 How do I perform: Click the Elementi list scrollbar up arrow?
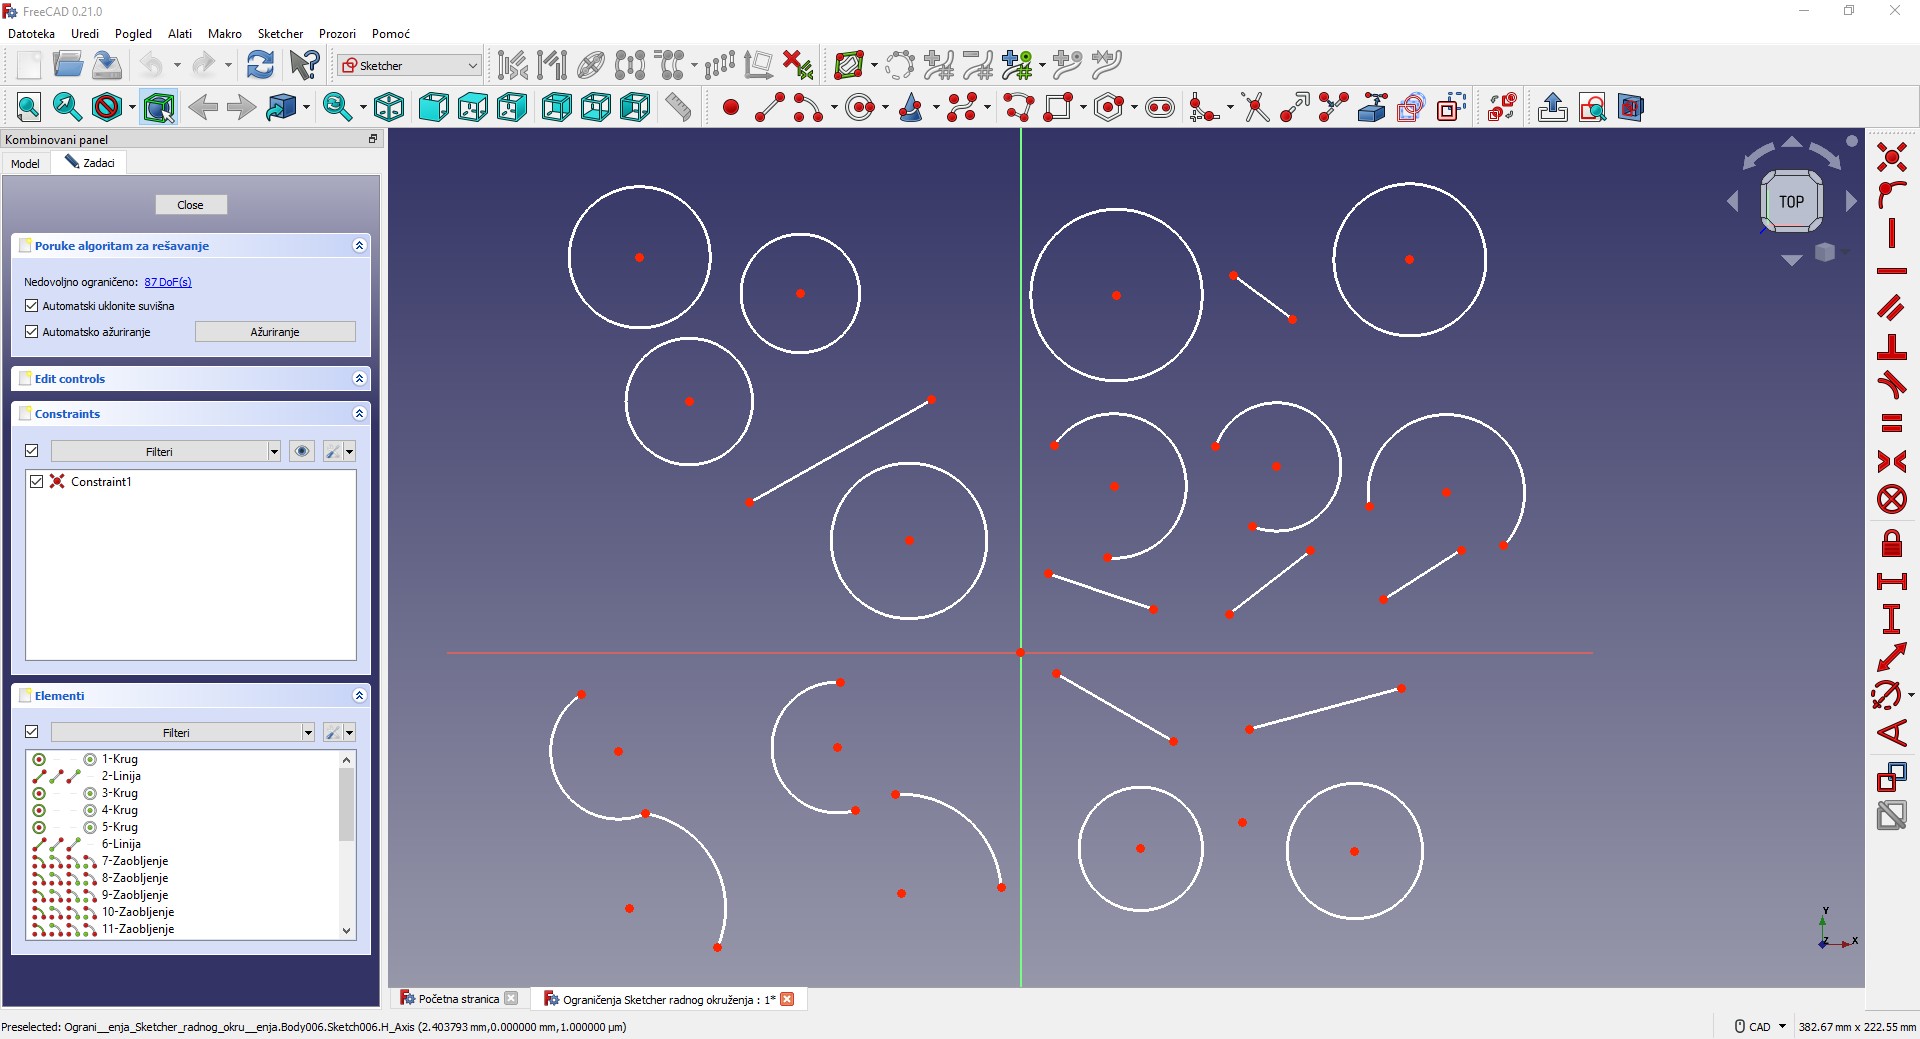click(x=347, y=760)
